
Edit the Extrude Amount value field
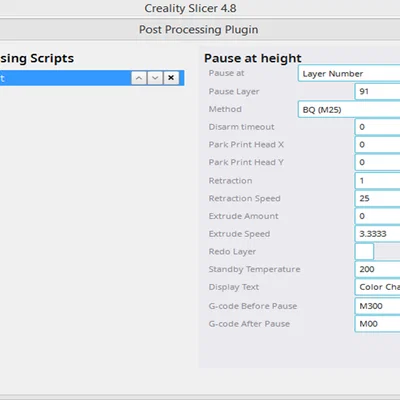pyautogui.click(x=377, y=216)
